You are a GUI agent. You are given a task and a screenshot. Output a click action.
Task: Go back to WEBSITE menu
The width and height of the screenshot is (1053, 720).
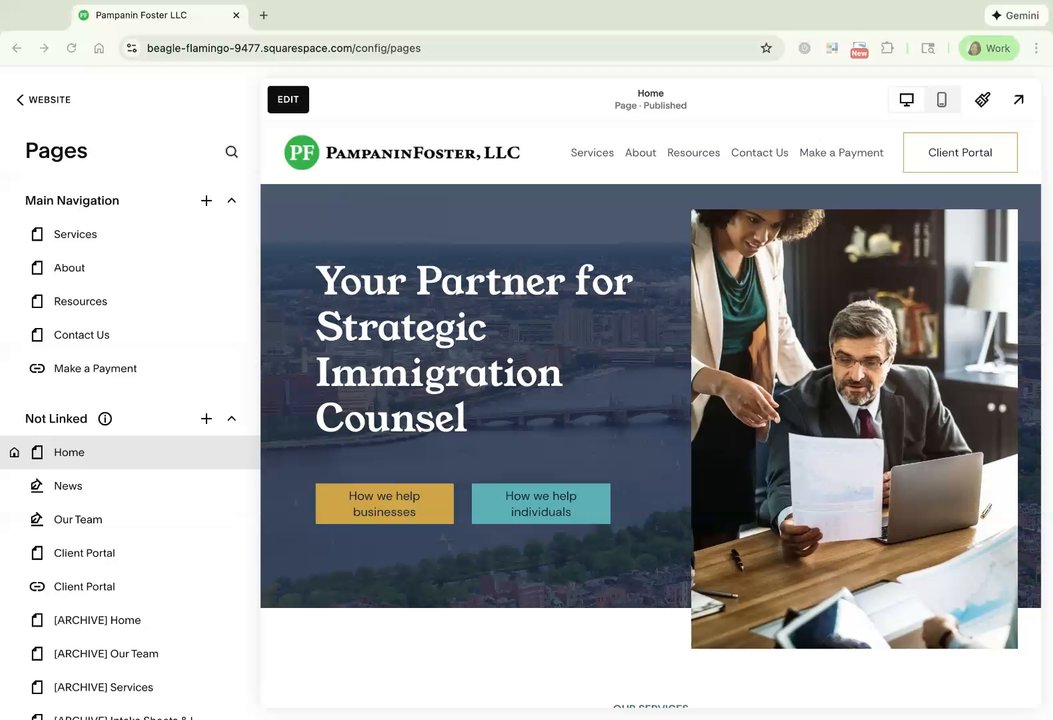tap(44, 99)
